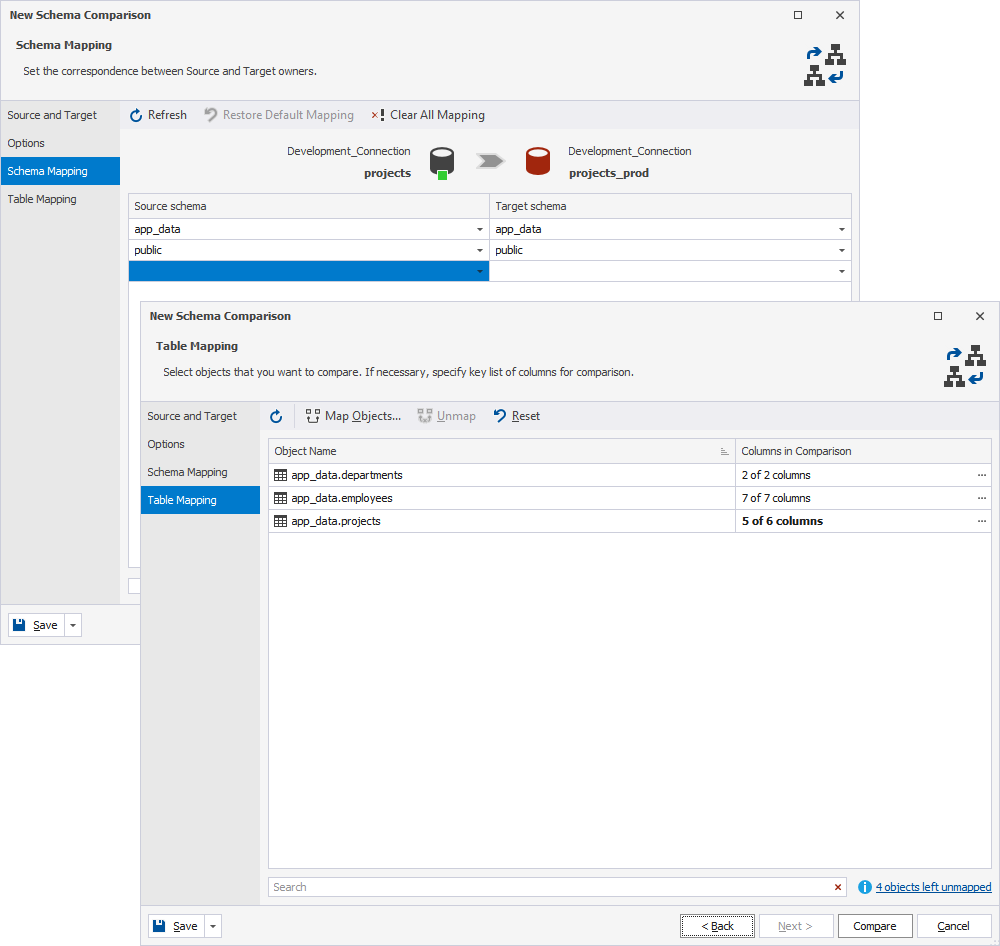Viewport: 1000px width, 946px height.
Task: Select Table Mapping in front window sidebar
Action: [x=200, y=500]
